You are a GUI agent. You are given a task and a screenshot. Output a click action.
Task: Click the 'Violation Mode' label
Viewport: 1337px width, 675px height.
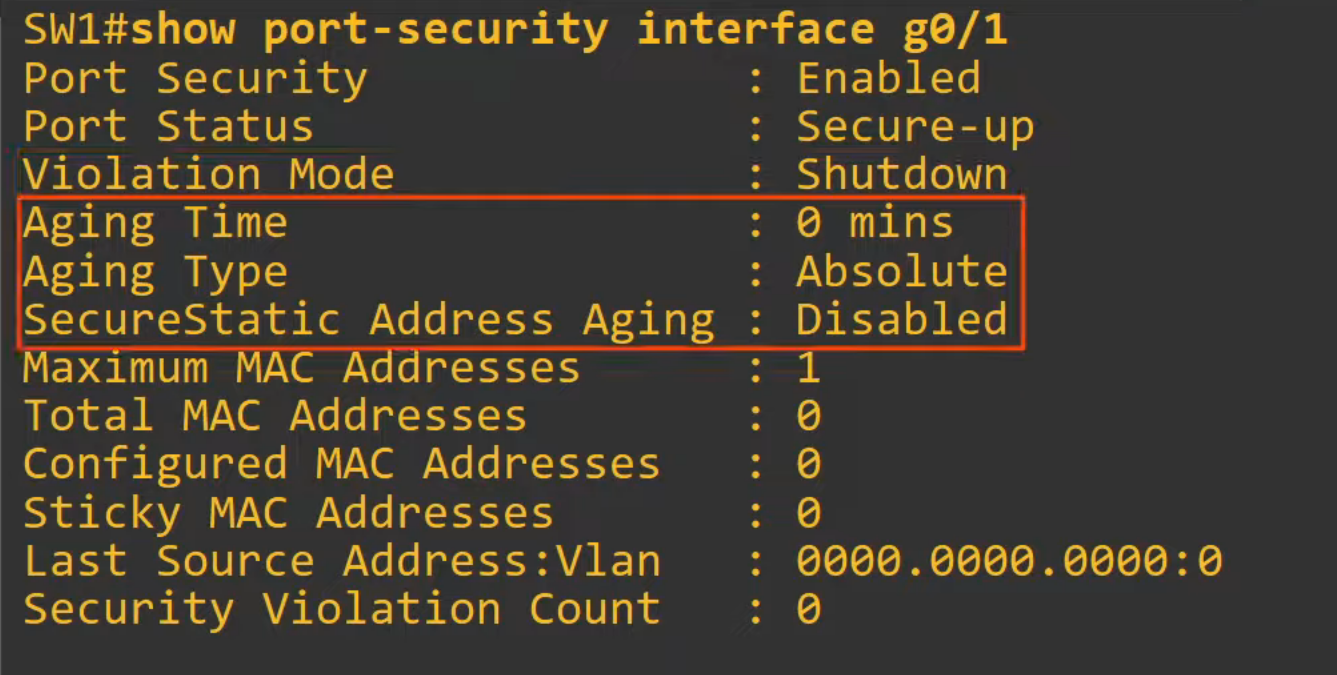(208, 175)
